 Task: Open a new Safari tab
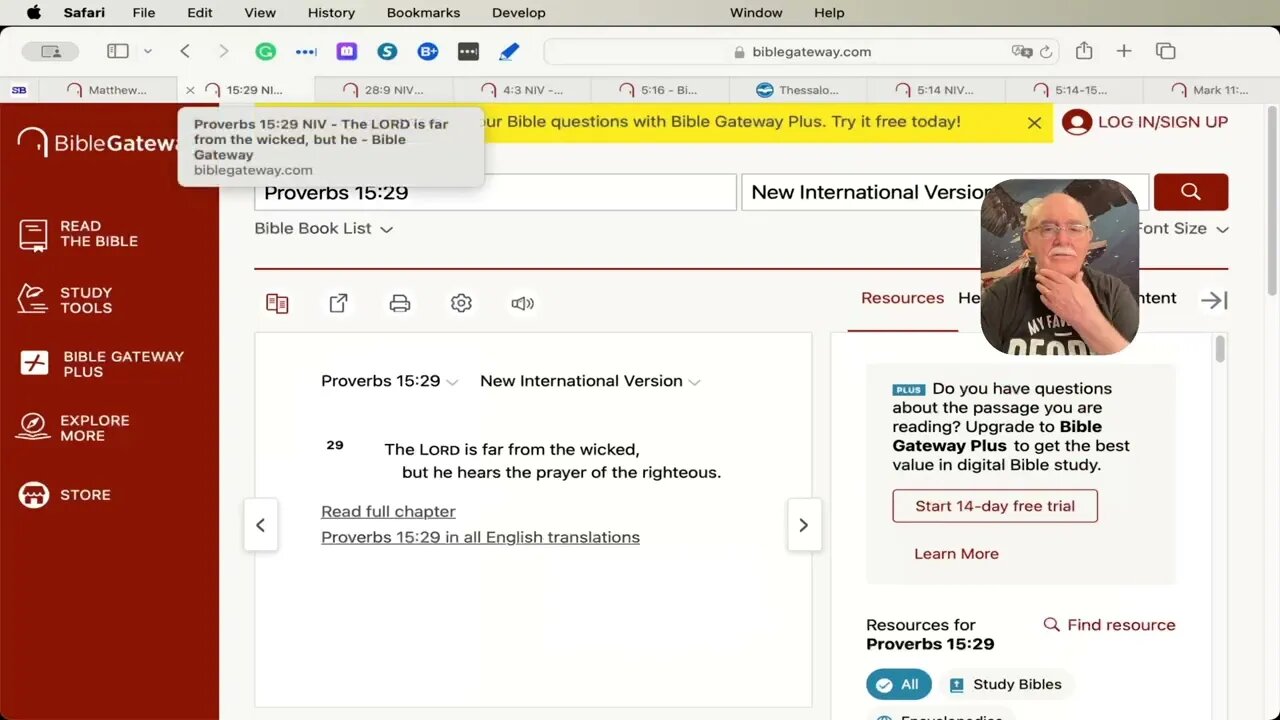click(x=1124, y=51)
